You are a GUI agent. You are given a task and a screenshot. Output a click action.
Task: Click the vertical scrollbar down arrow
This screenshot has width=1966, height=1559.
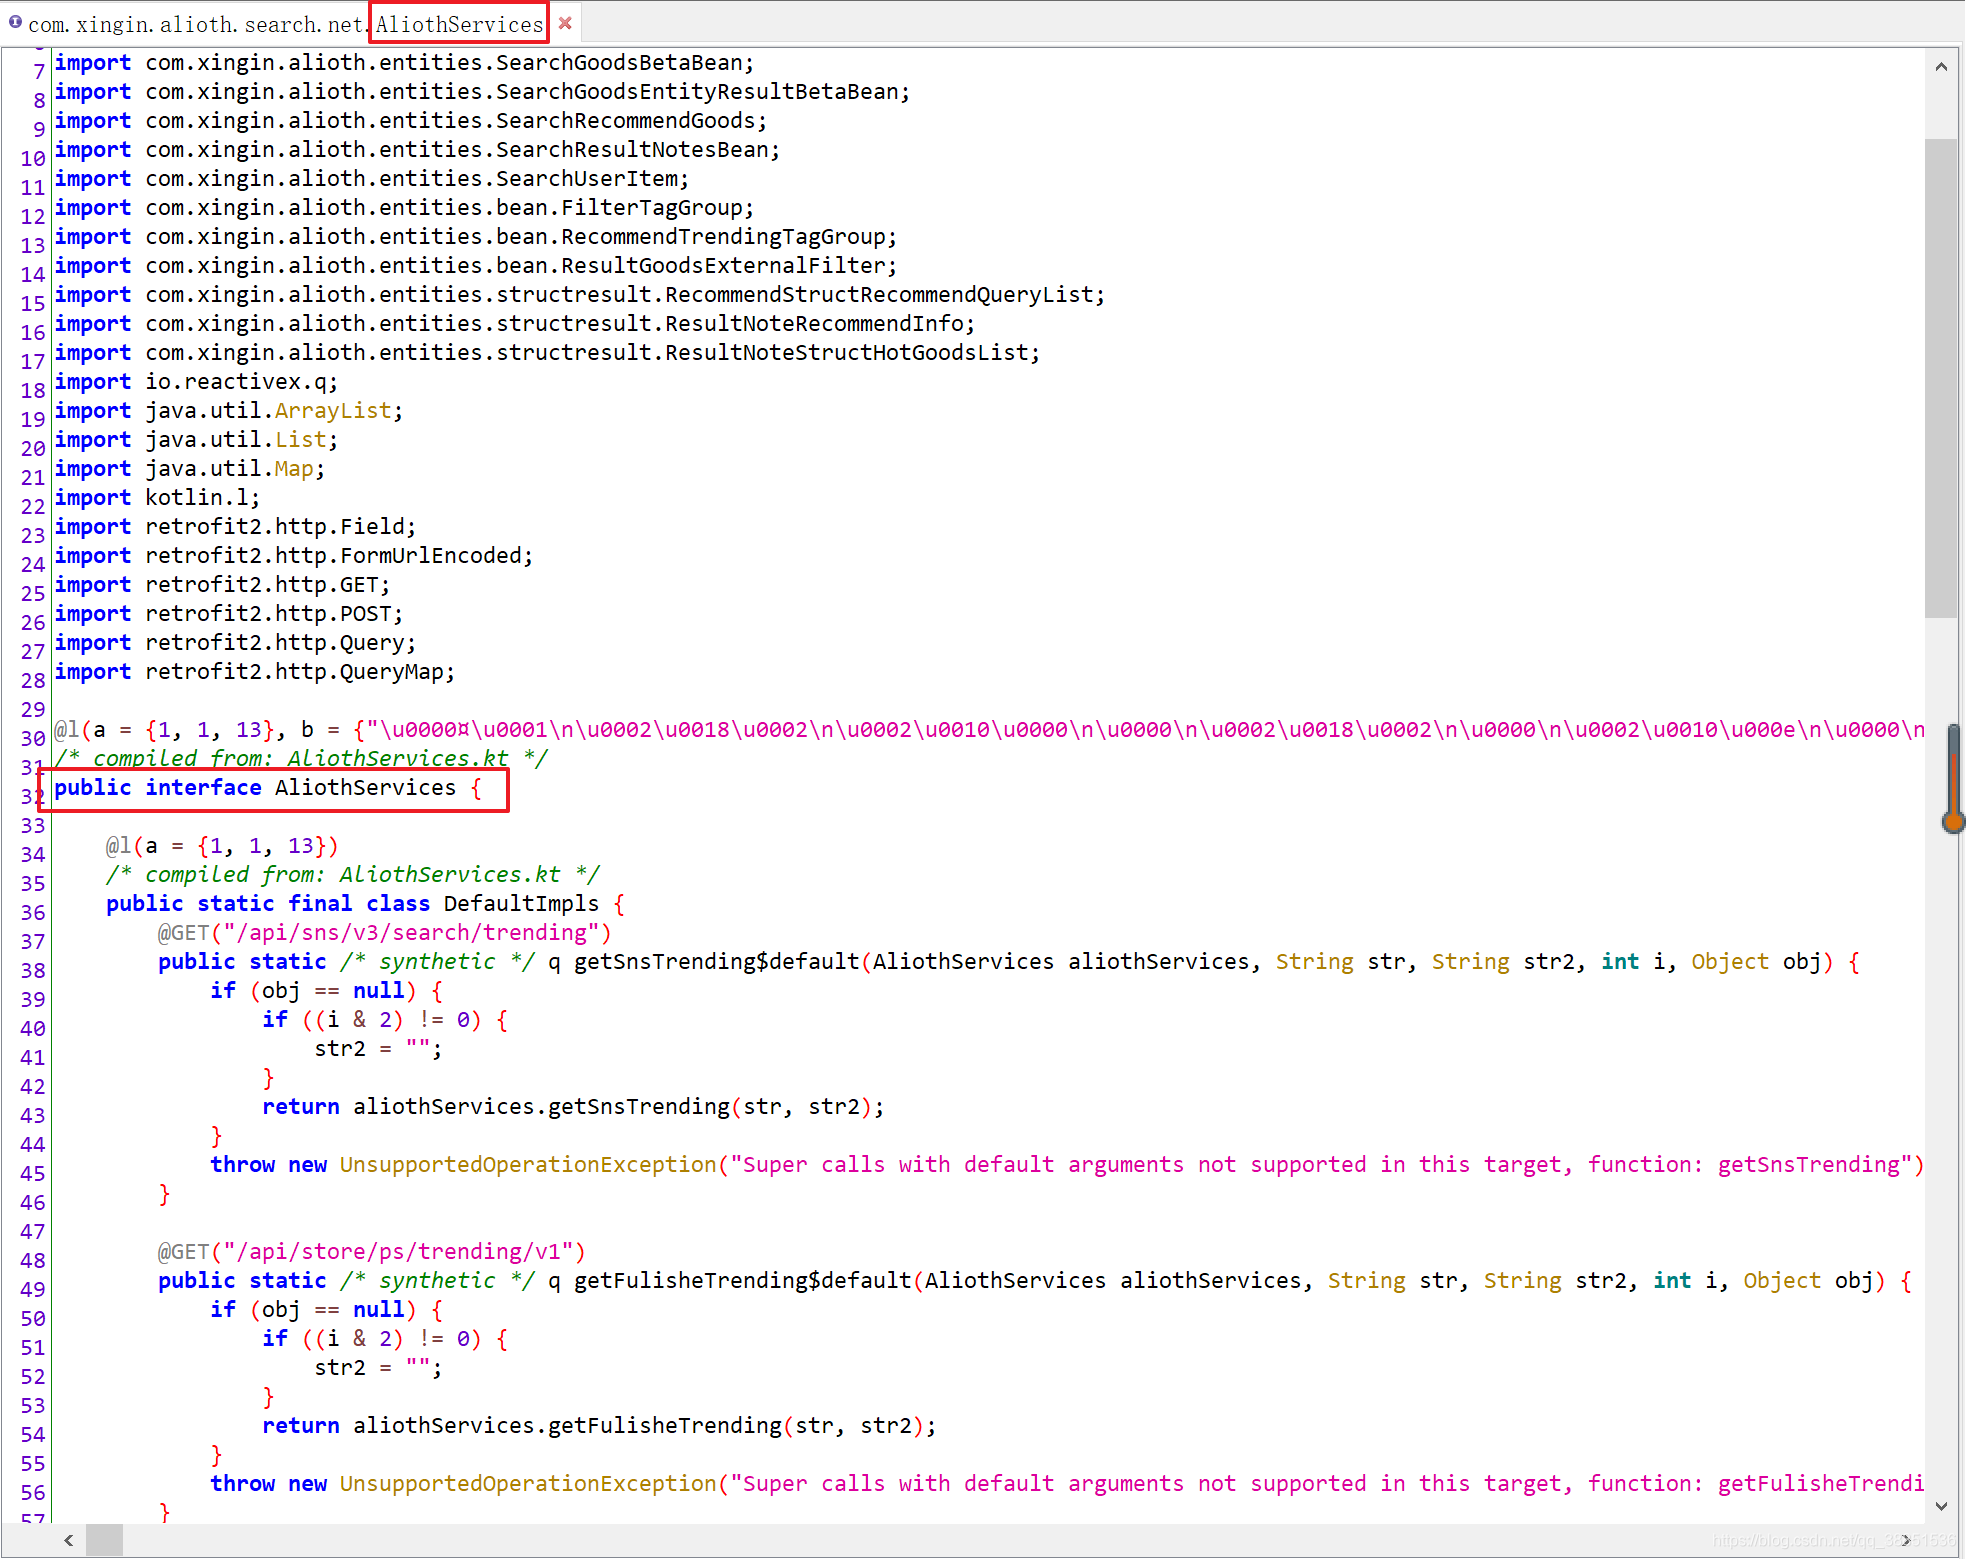click(x=1941, y=1506)
